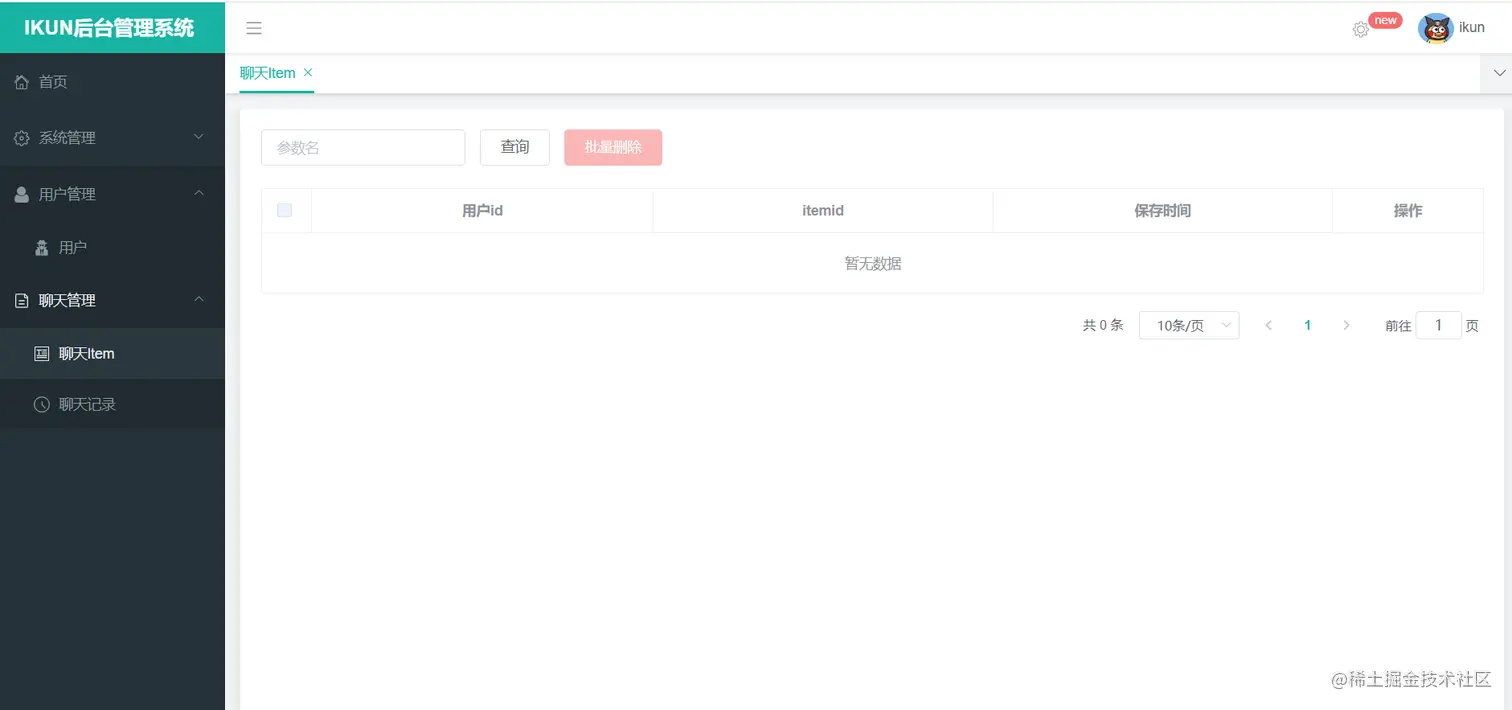The width and height of the screenshot is (1512, 710).
Task: Click the user badge icon beside 用户
Action: pyautogui.click(x=42, y=247)
